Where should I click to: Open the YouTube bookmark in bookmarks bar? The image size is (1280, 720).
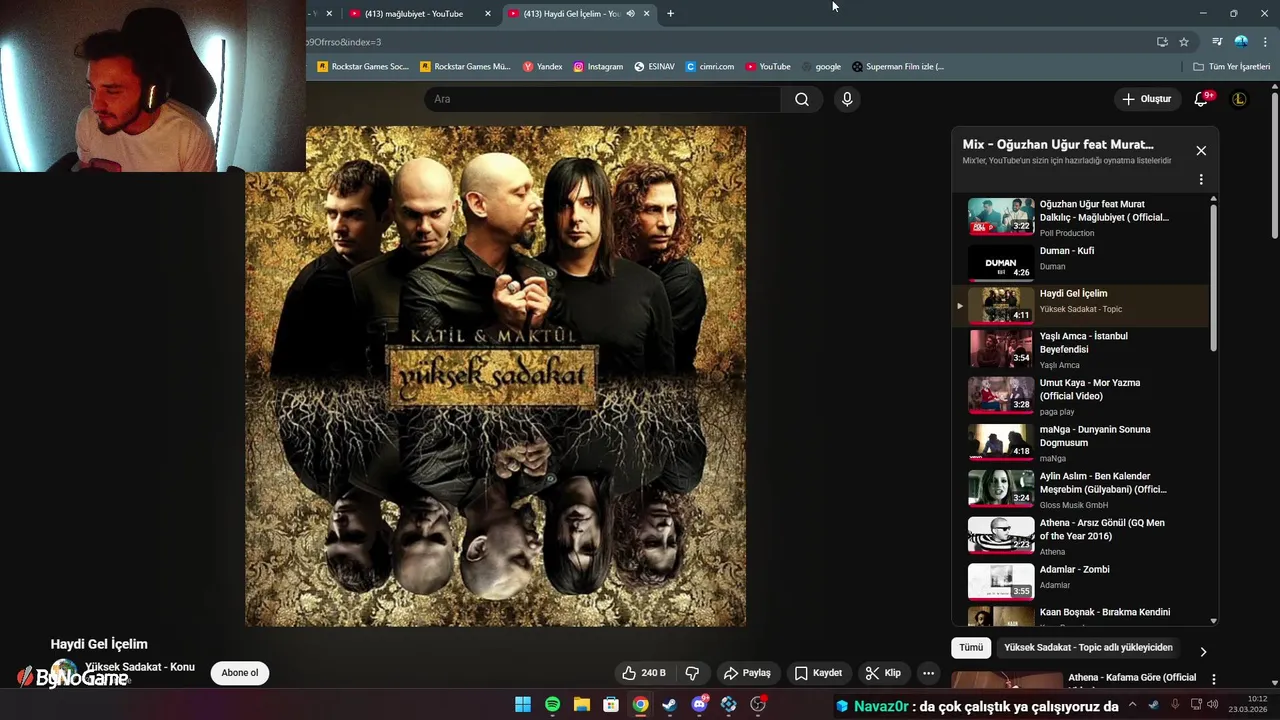coord(767,67)
